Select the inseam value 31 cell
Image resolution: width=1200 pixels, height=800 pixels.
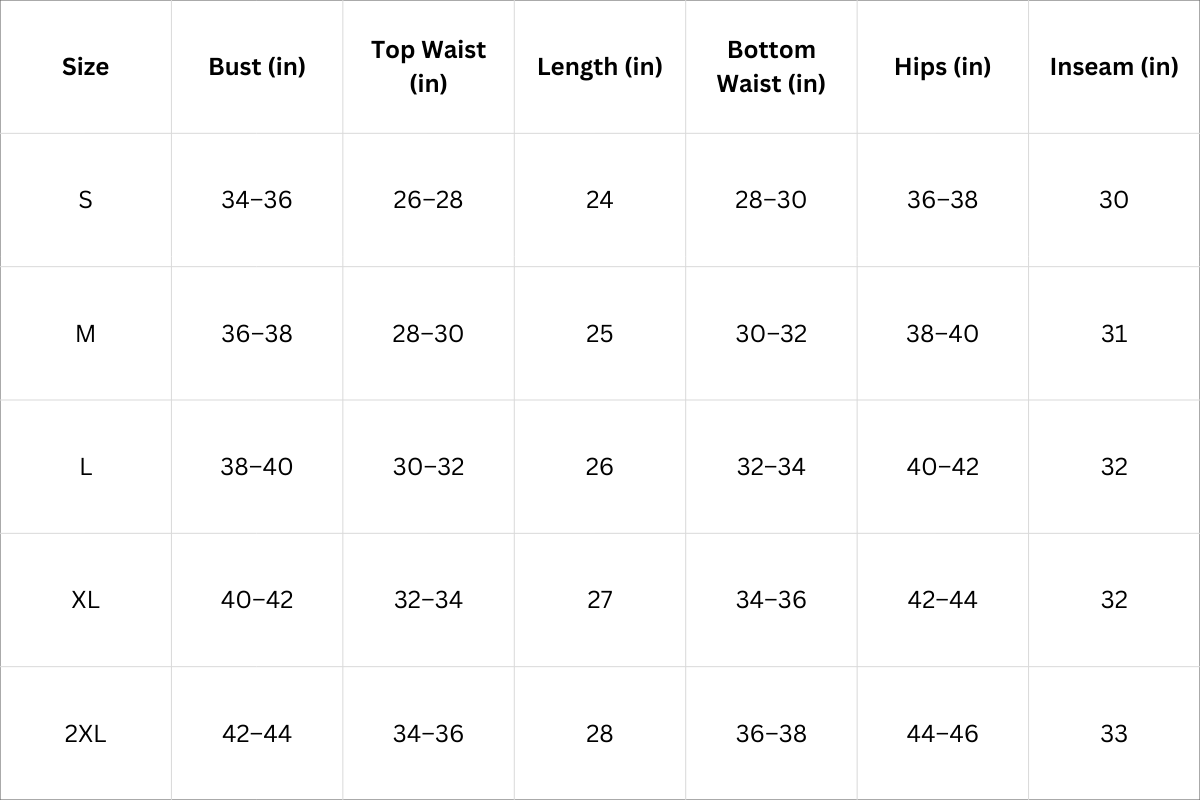click(x=1113, y=333)
